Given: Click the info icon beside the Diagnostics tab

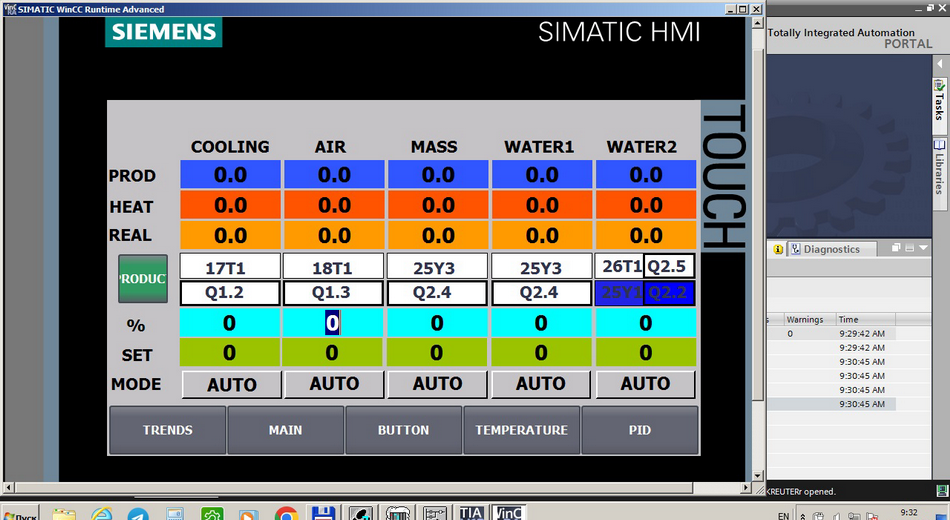Looking at the screenshot, I should pyautogui.click(x=778, y=249).
